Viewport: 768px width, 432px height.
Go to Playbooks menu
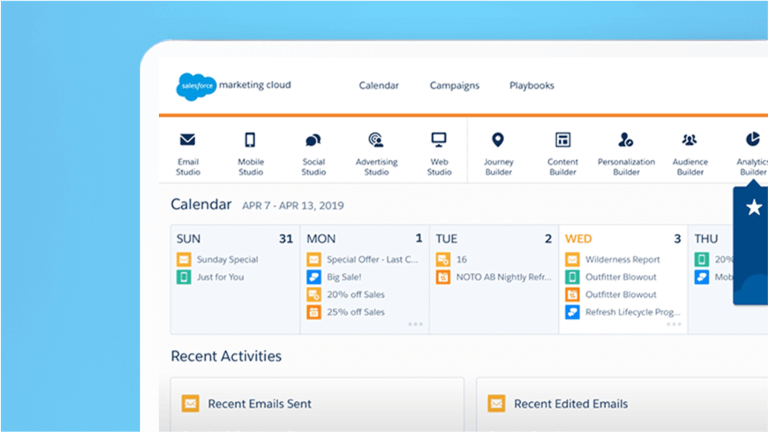pos(531,86)
